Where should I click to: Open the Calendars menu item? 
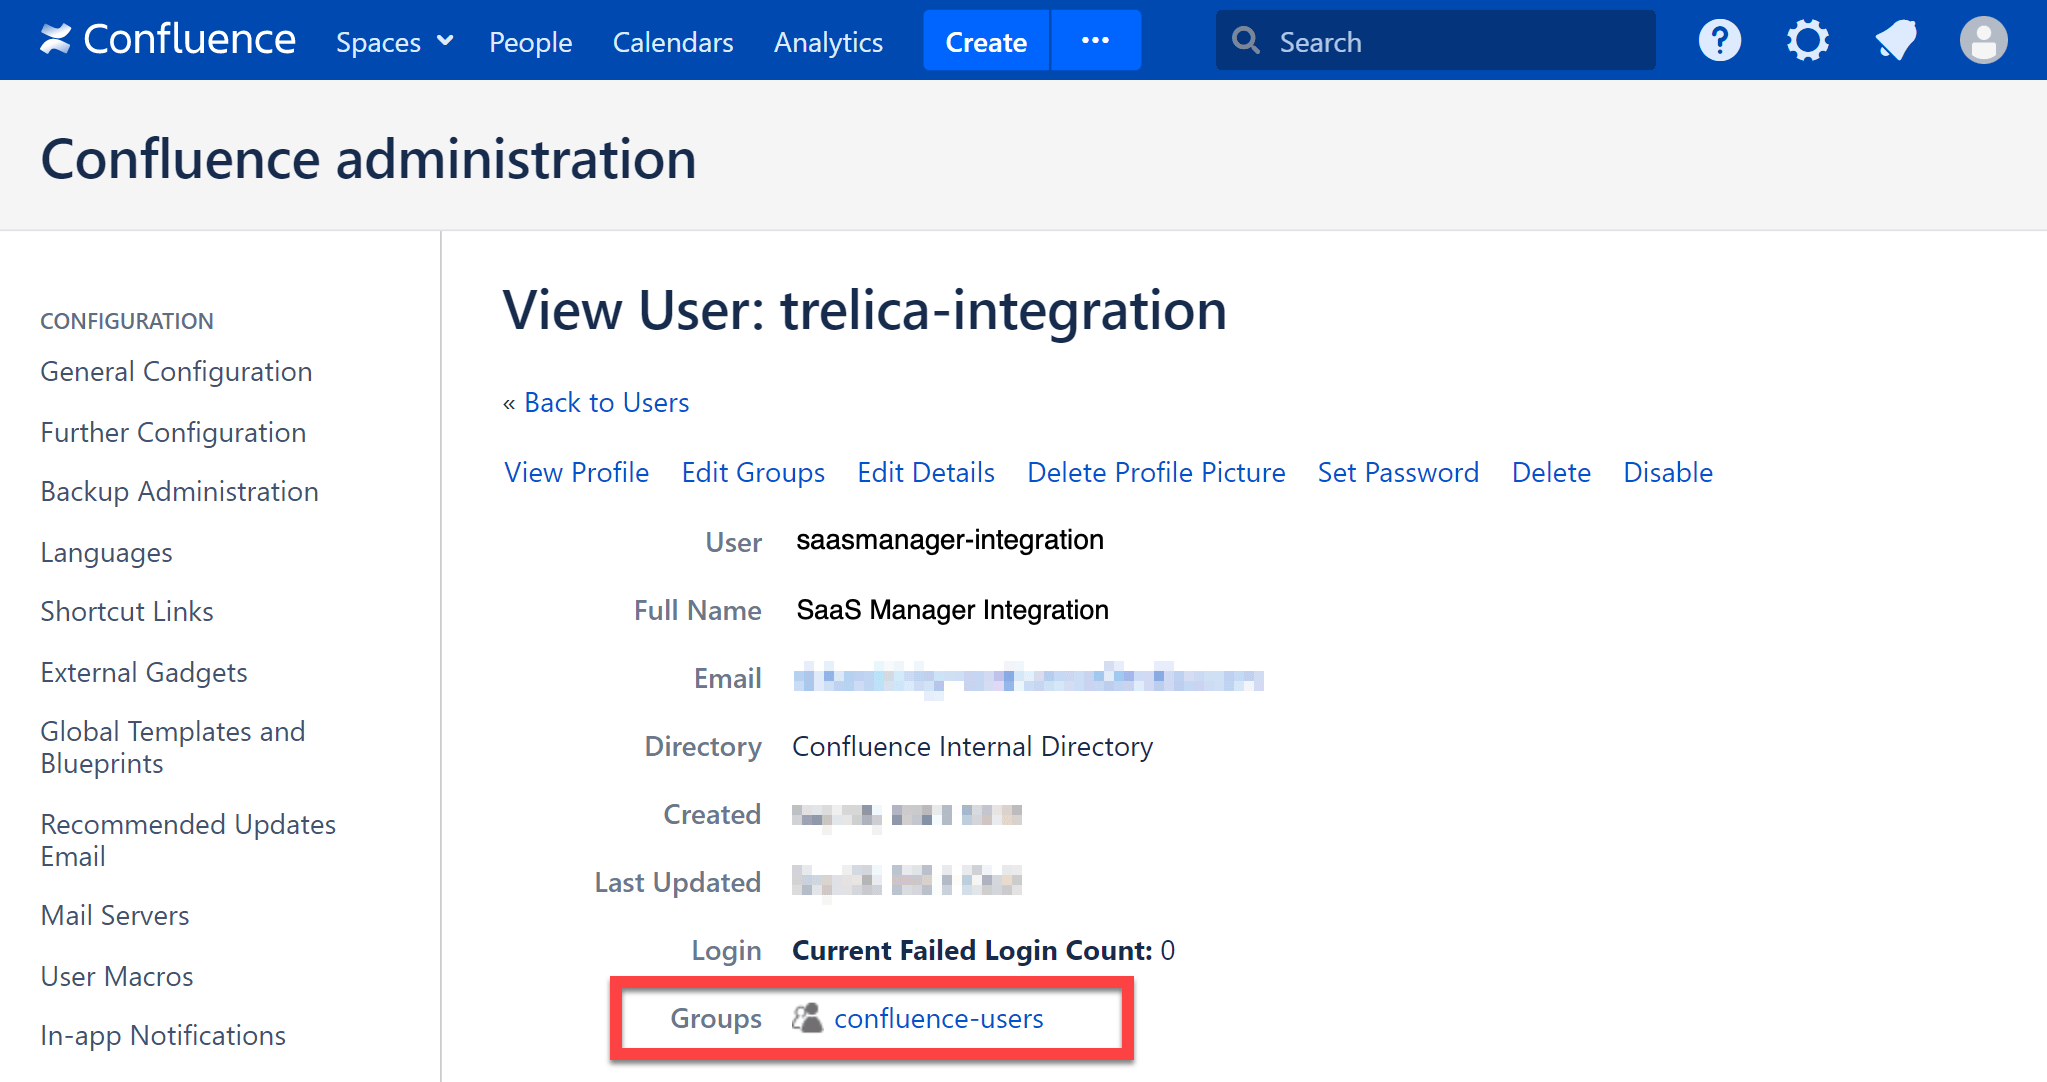[x=673, y=42]
